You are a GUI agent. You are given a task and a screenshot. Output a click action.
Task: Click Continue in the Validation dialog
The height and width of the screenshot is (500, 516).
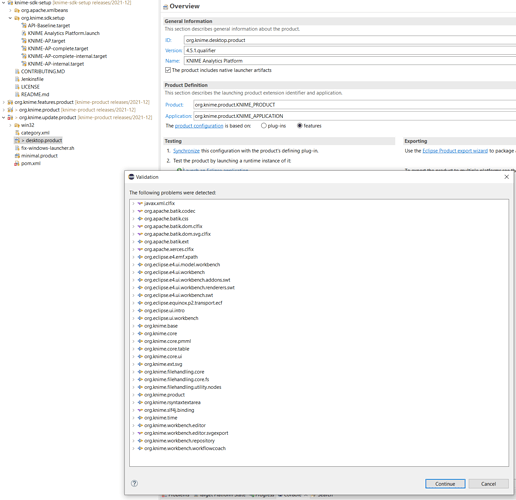coord(445,484)
